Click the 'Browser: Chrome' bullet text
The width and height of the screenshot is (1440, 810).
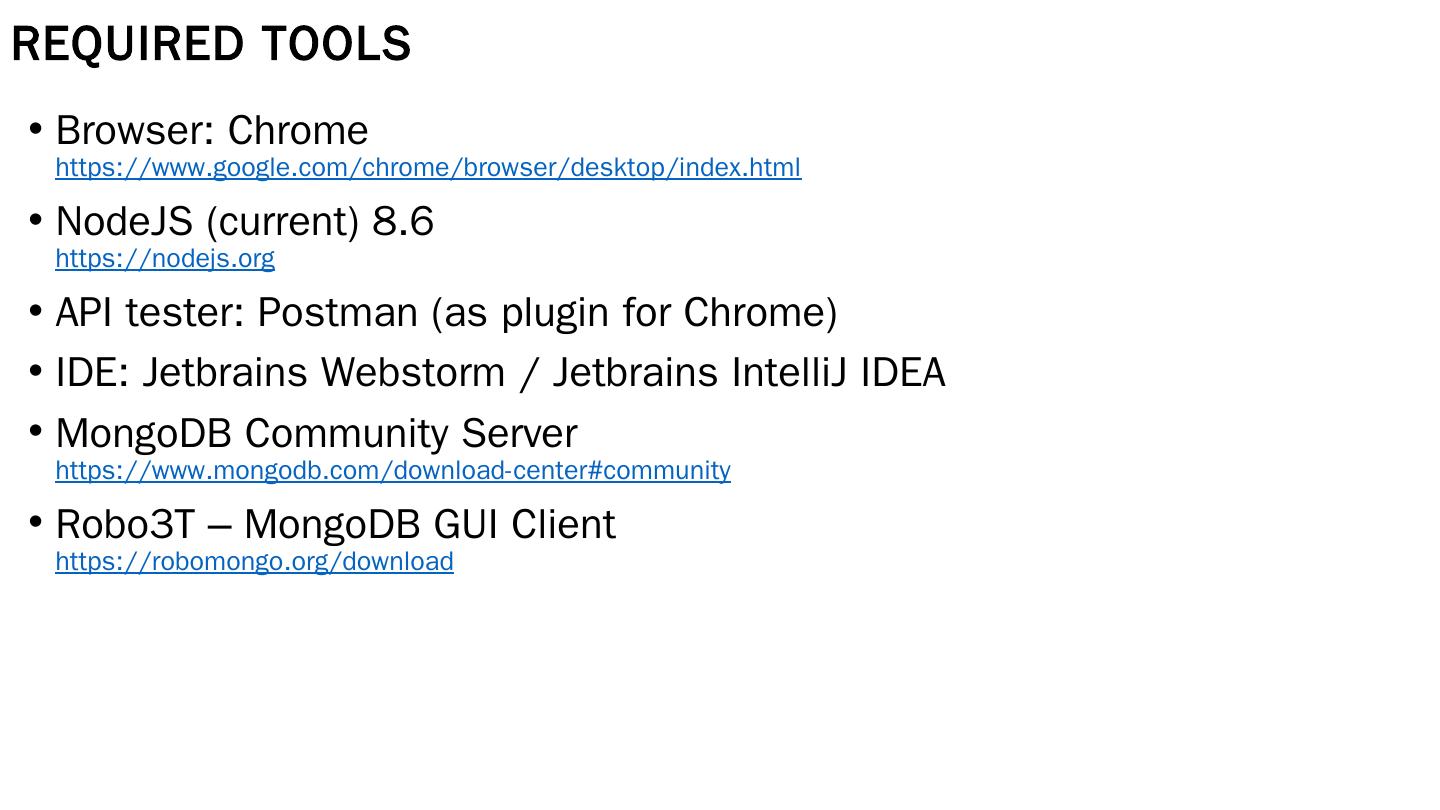[212, 131]
